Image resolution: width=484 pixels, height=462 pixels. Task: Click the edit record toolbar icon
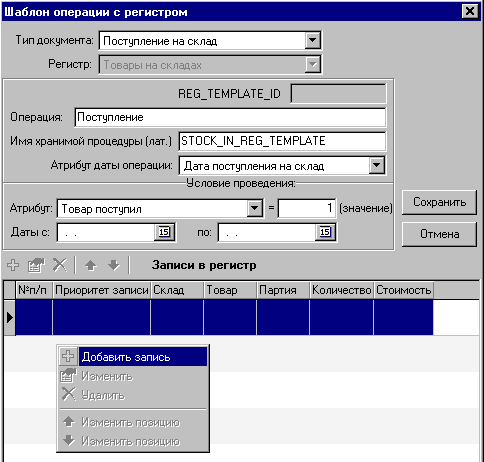(36, 265)
